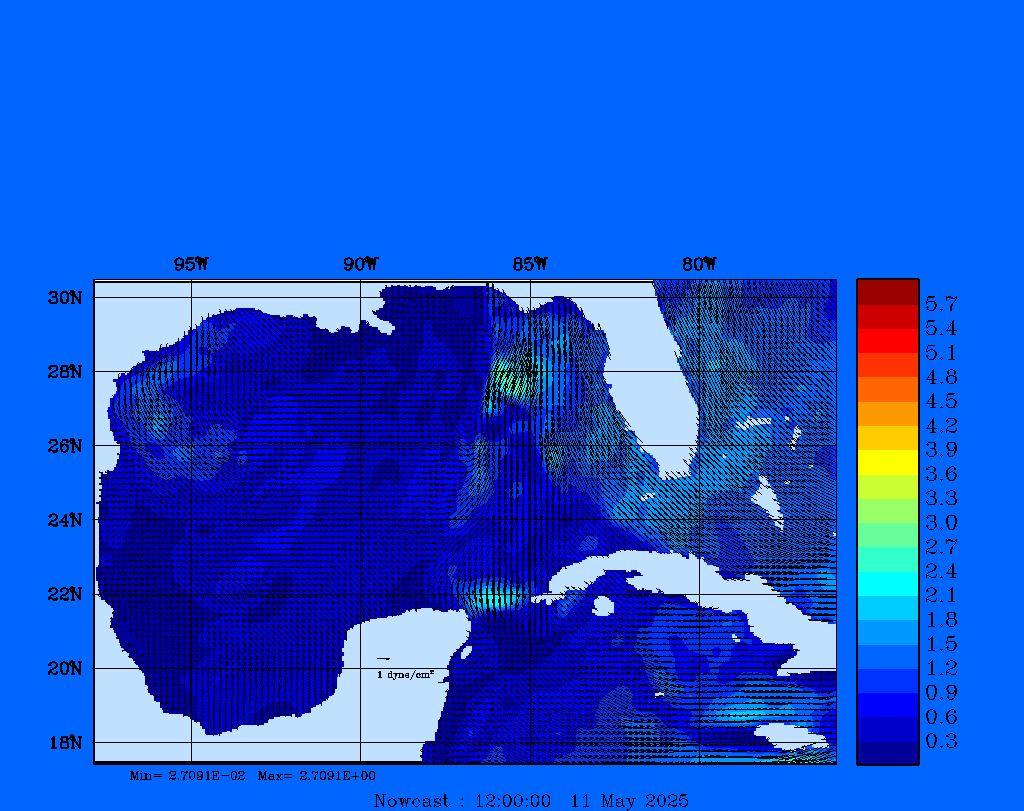Click the cyan high-stress patch near Yucatan Channel
The width and height of the screenshot is (1024, 811).
[494, 598]
